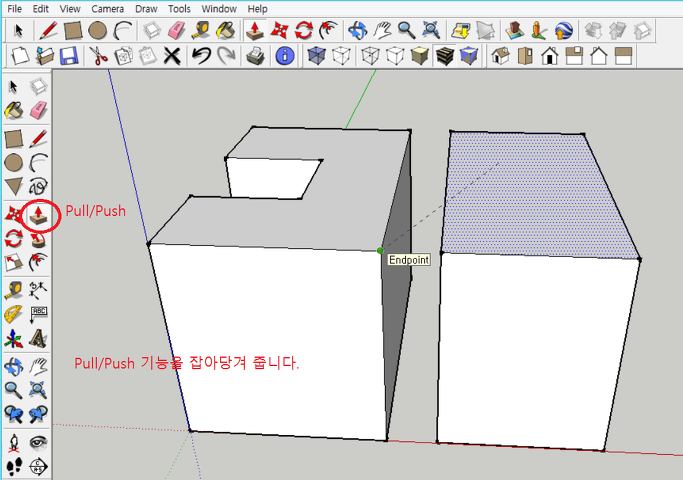The height and width of the screenshot is (480, 683).
Task: Select the Text label tool
Action: [38, 314]
